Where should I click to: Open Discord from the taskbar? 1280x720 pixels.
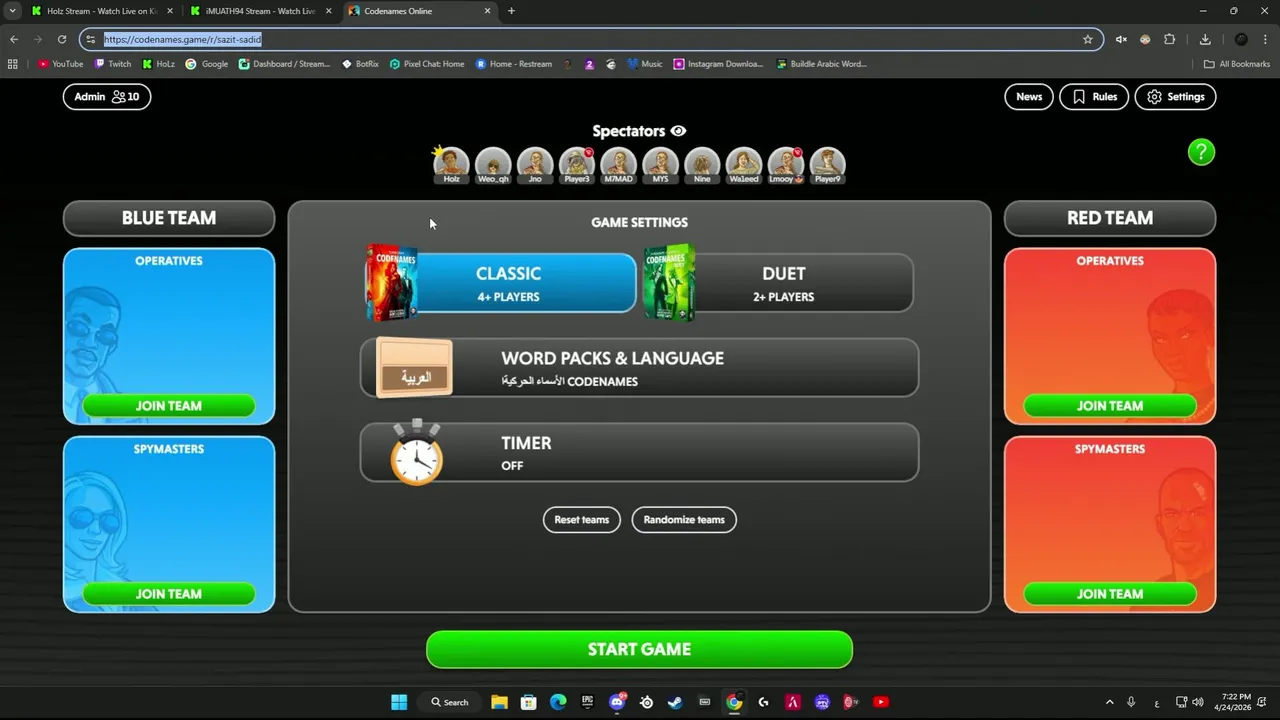(x=617, y=702)
